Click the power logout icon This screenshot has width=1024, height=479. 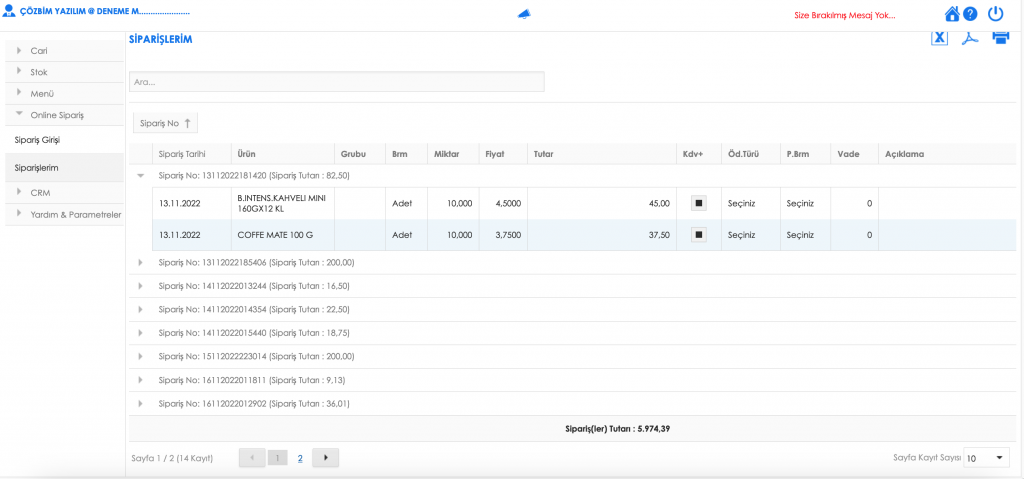[995, 14]
